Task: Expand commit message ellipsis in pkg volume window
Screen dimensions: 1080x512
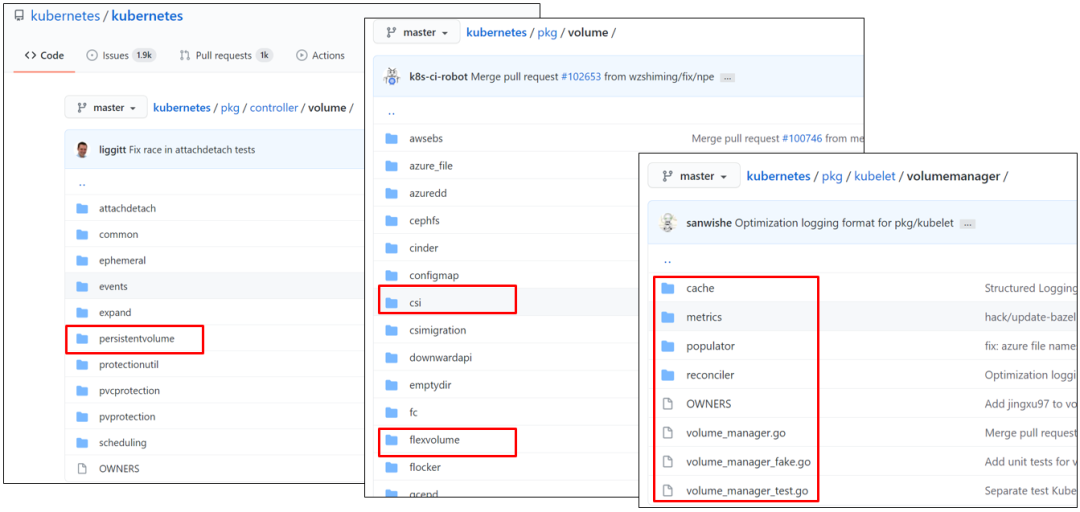Action: coord(727,77)
